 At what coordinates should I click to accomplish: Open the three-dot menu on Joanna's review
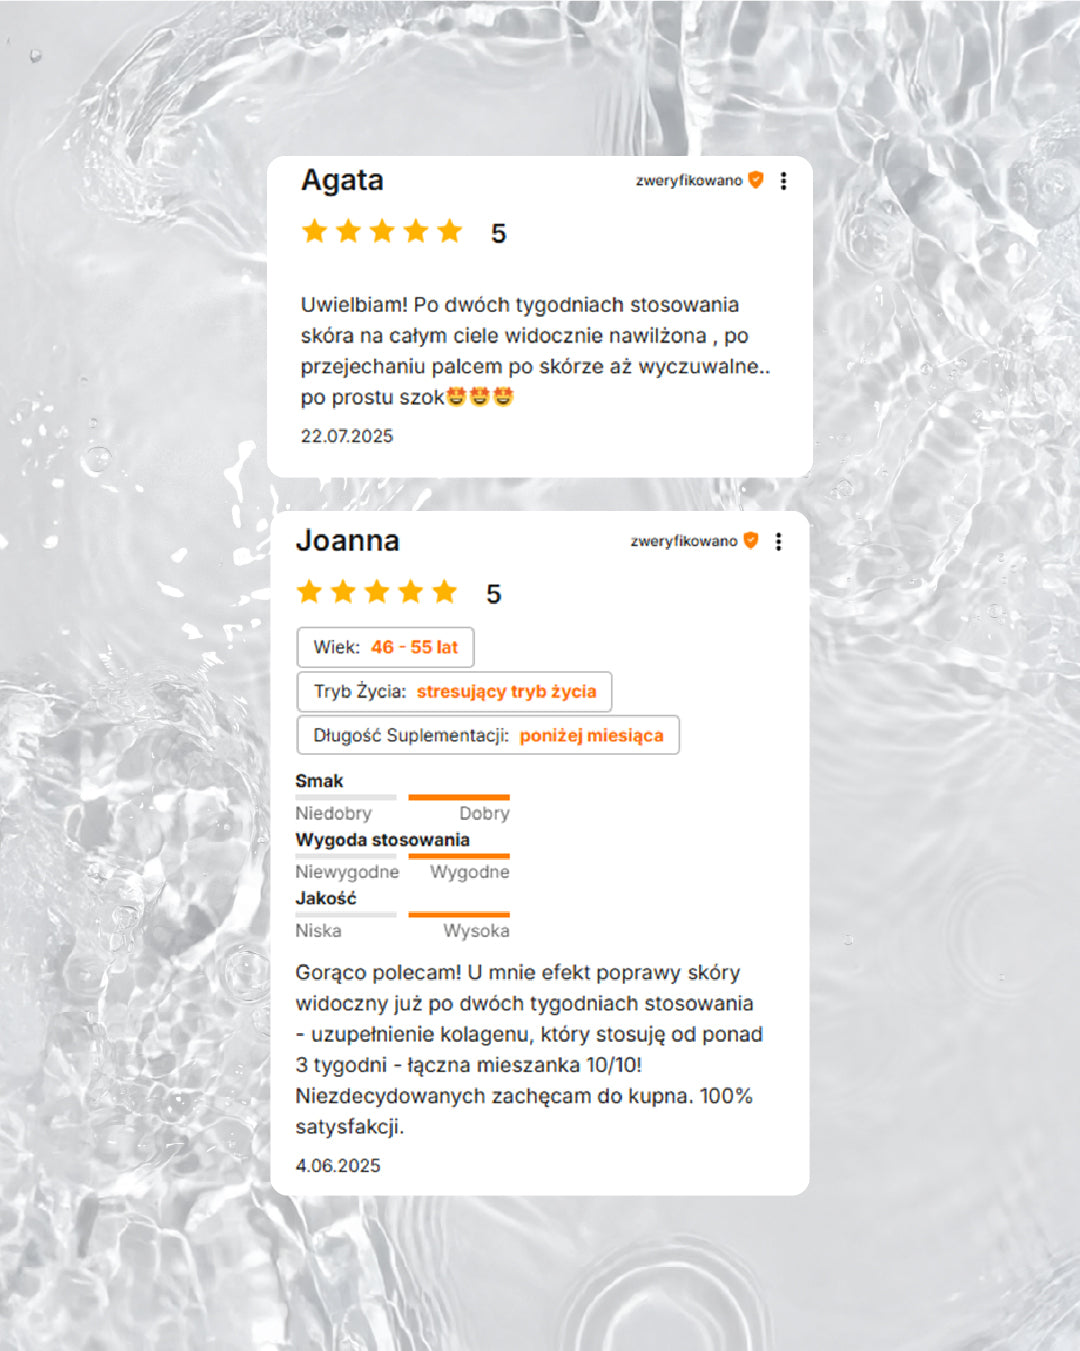(778, 541)
